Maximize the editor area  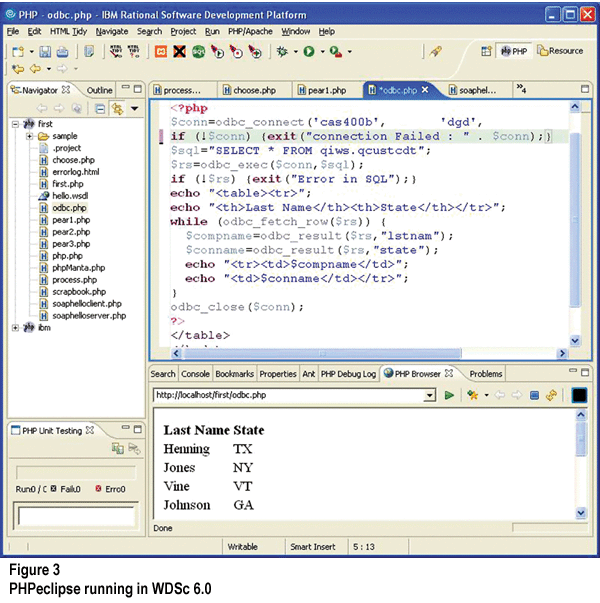click(x=585, y=89)
